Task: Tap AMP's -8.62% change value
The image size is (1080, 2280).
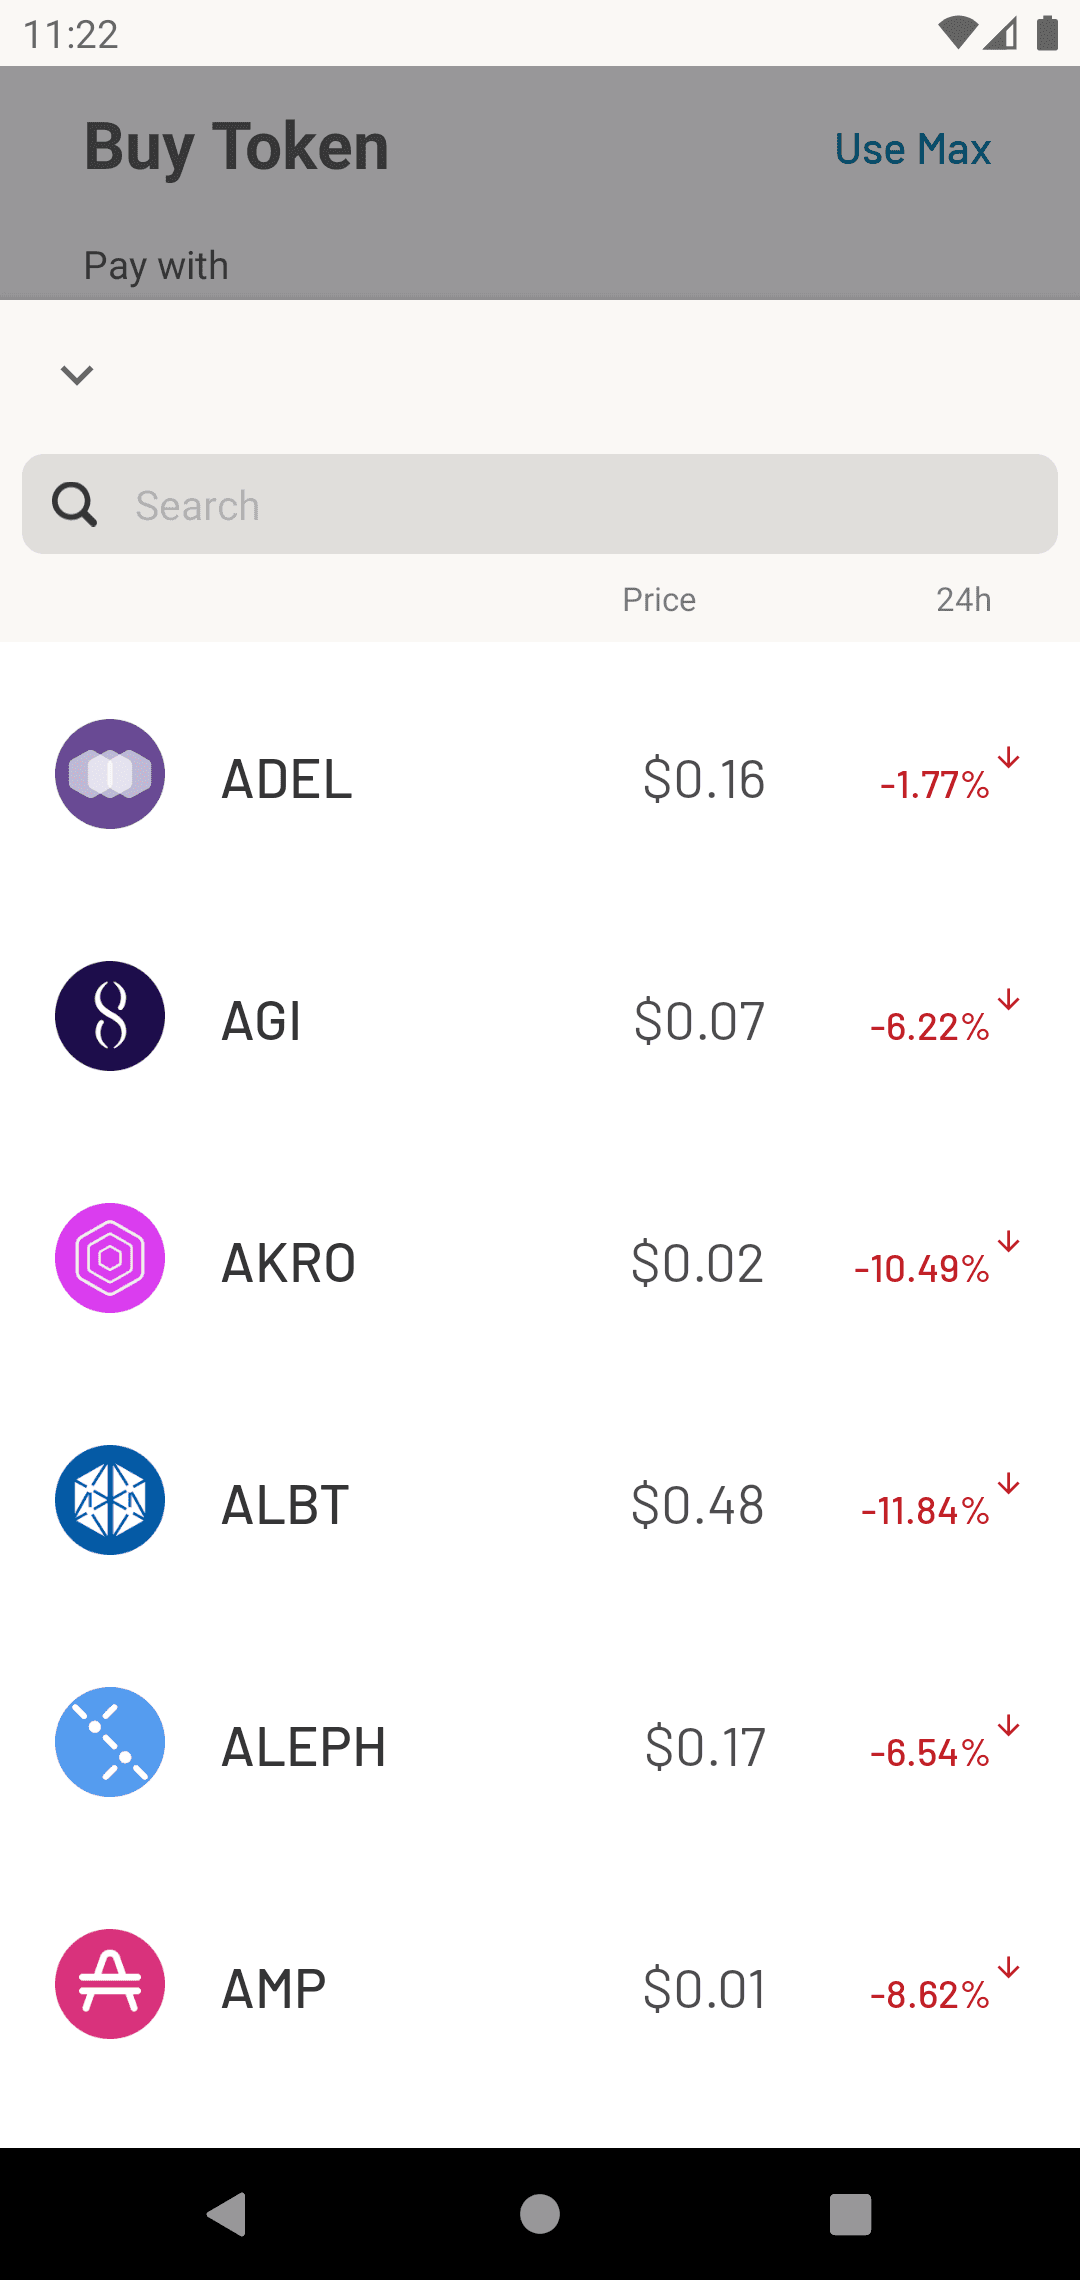Action: point(930,1995)
